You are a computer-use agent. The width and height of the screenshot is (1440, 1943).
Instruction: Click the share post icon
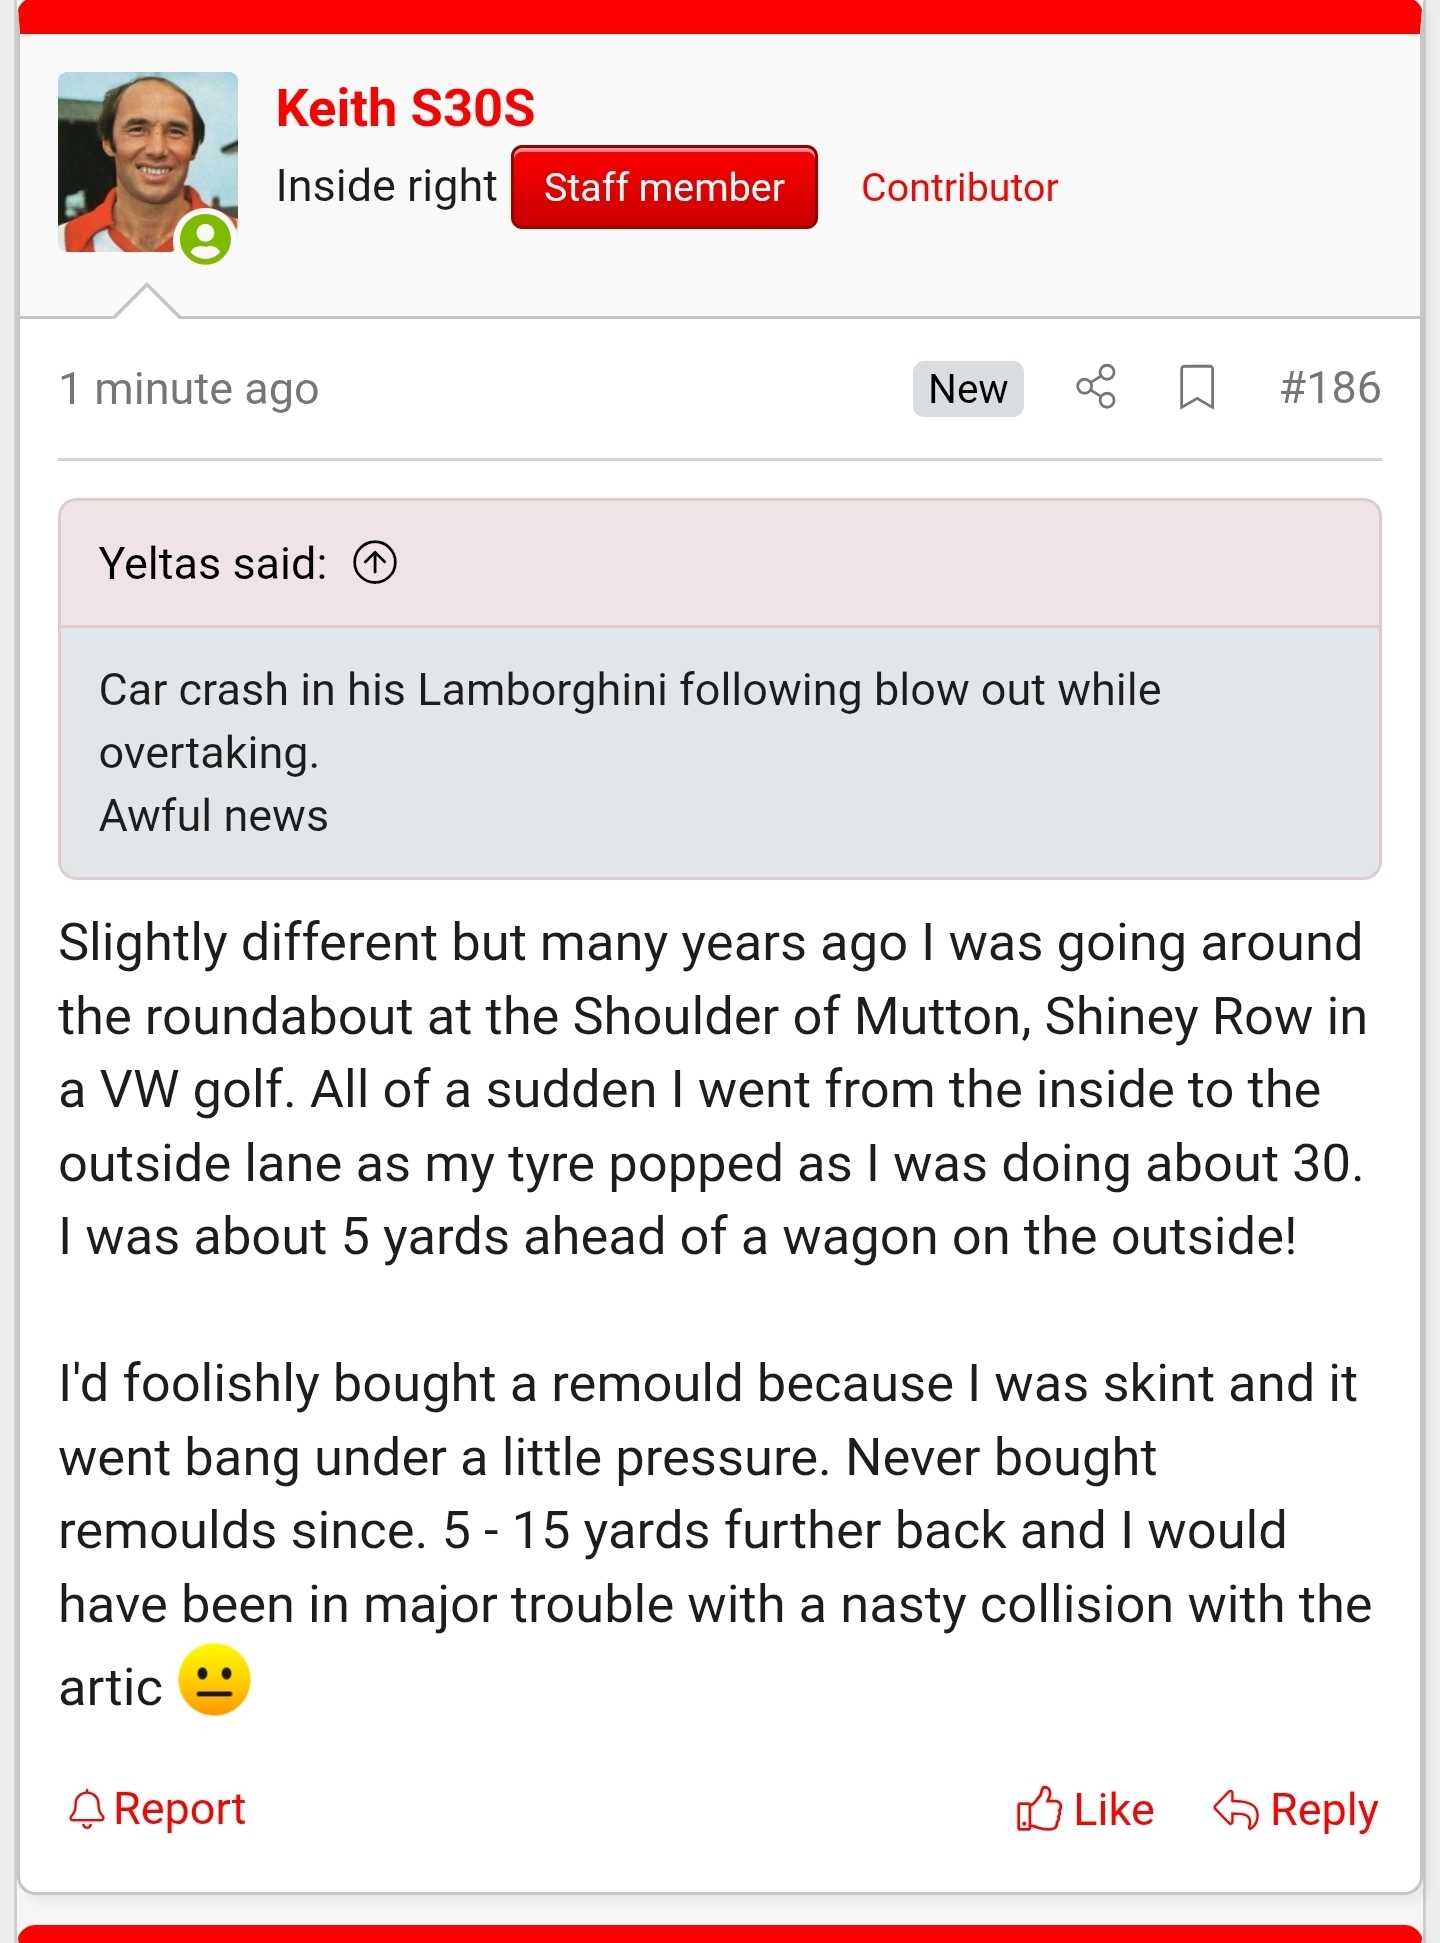tap(1096, 387)
